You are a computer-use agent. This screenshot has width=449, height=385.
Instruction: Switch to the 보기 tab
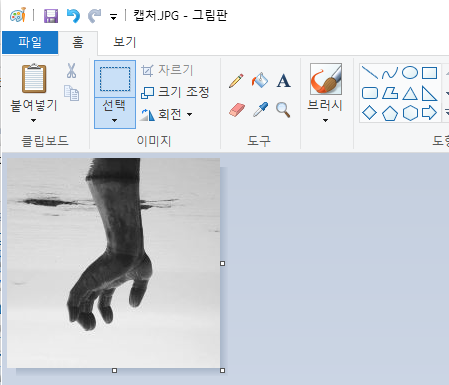[x=124, y=42]
